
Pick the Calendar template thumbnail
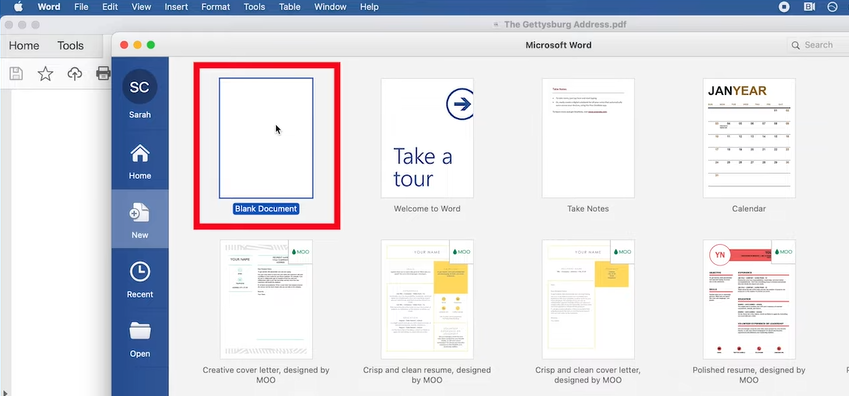click(x=749, y=138)
